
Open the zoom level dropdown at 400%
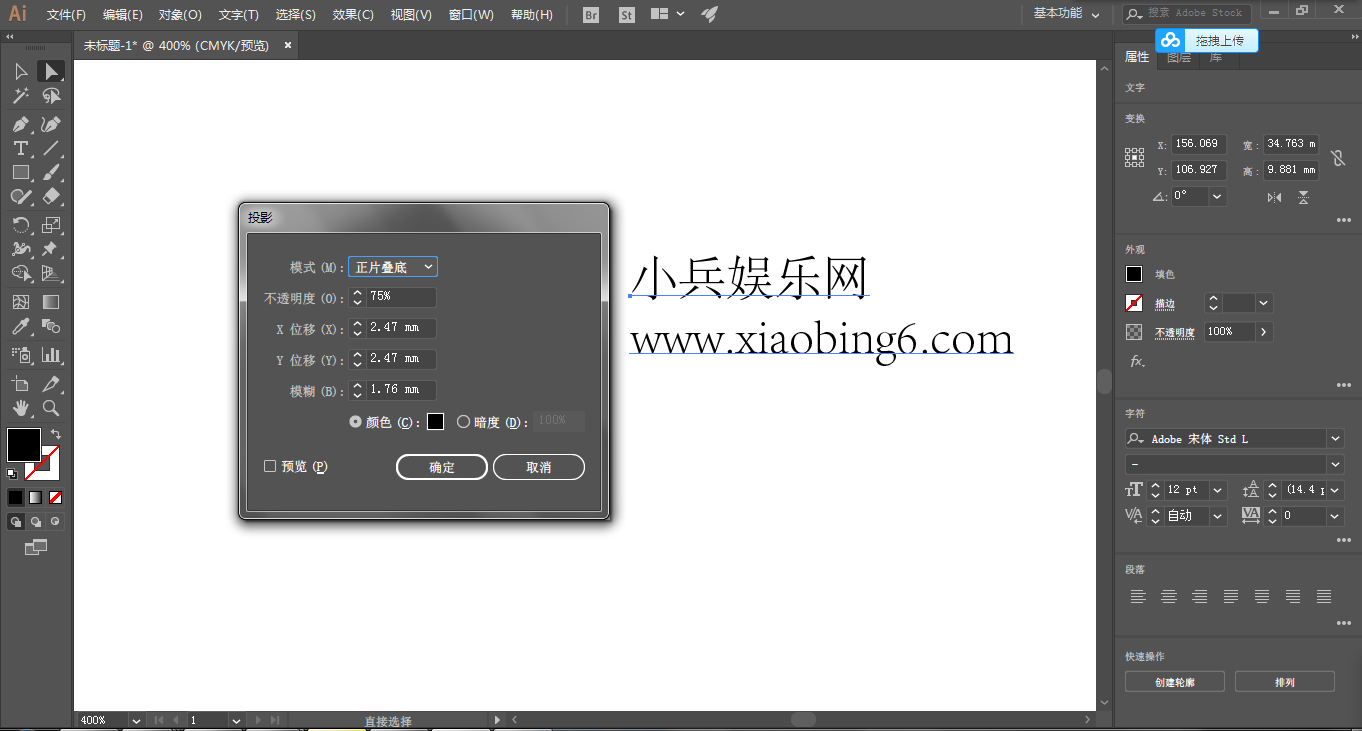135,720
